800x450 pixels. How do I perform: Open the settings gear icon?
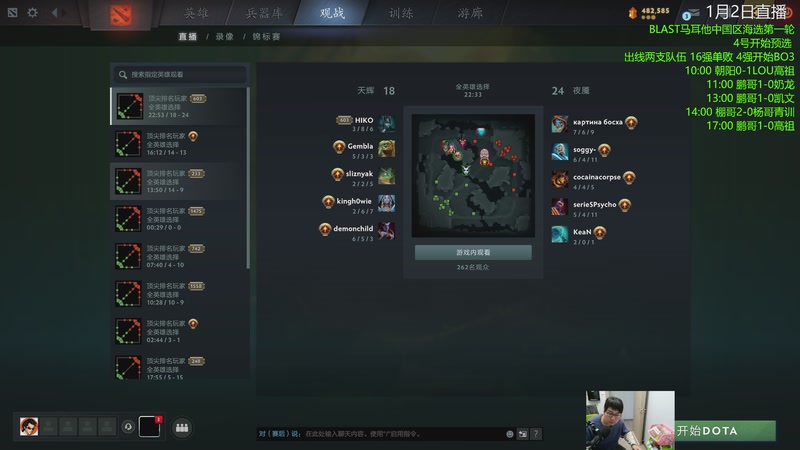click(32, 12)
